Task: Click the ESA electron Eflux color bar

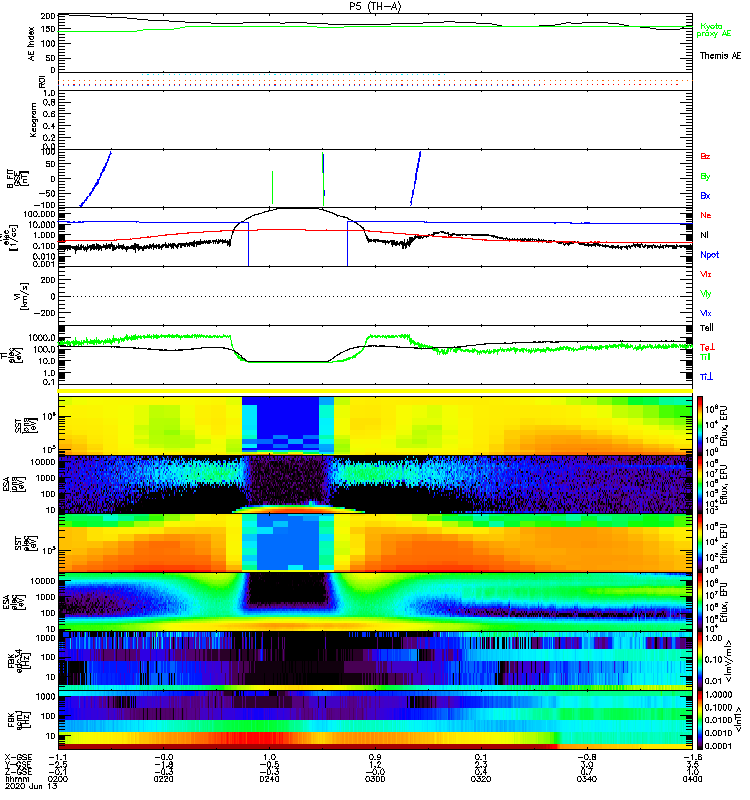Action: click(x=699, y=602)
